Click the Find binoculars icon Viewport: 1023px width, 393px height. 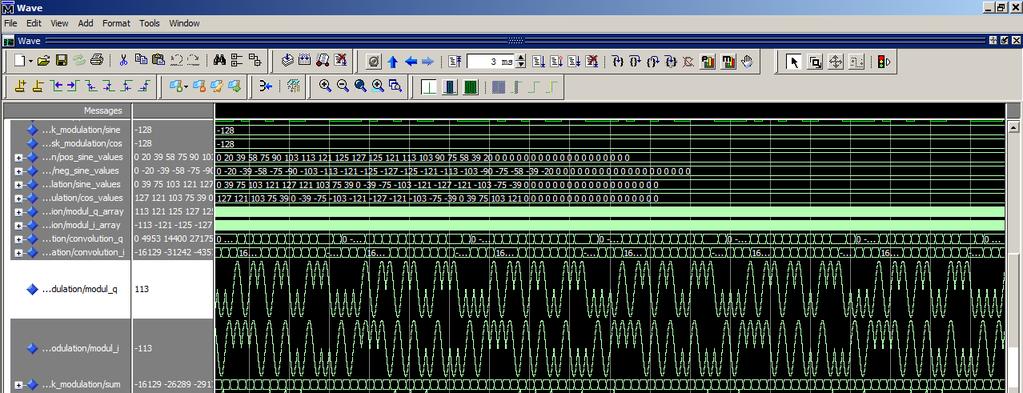(219, 61)
